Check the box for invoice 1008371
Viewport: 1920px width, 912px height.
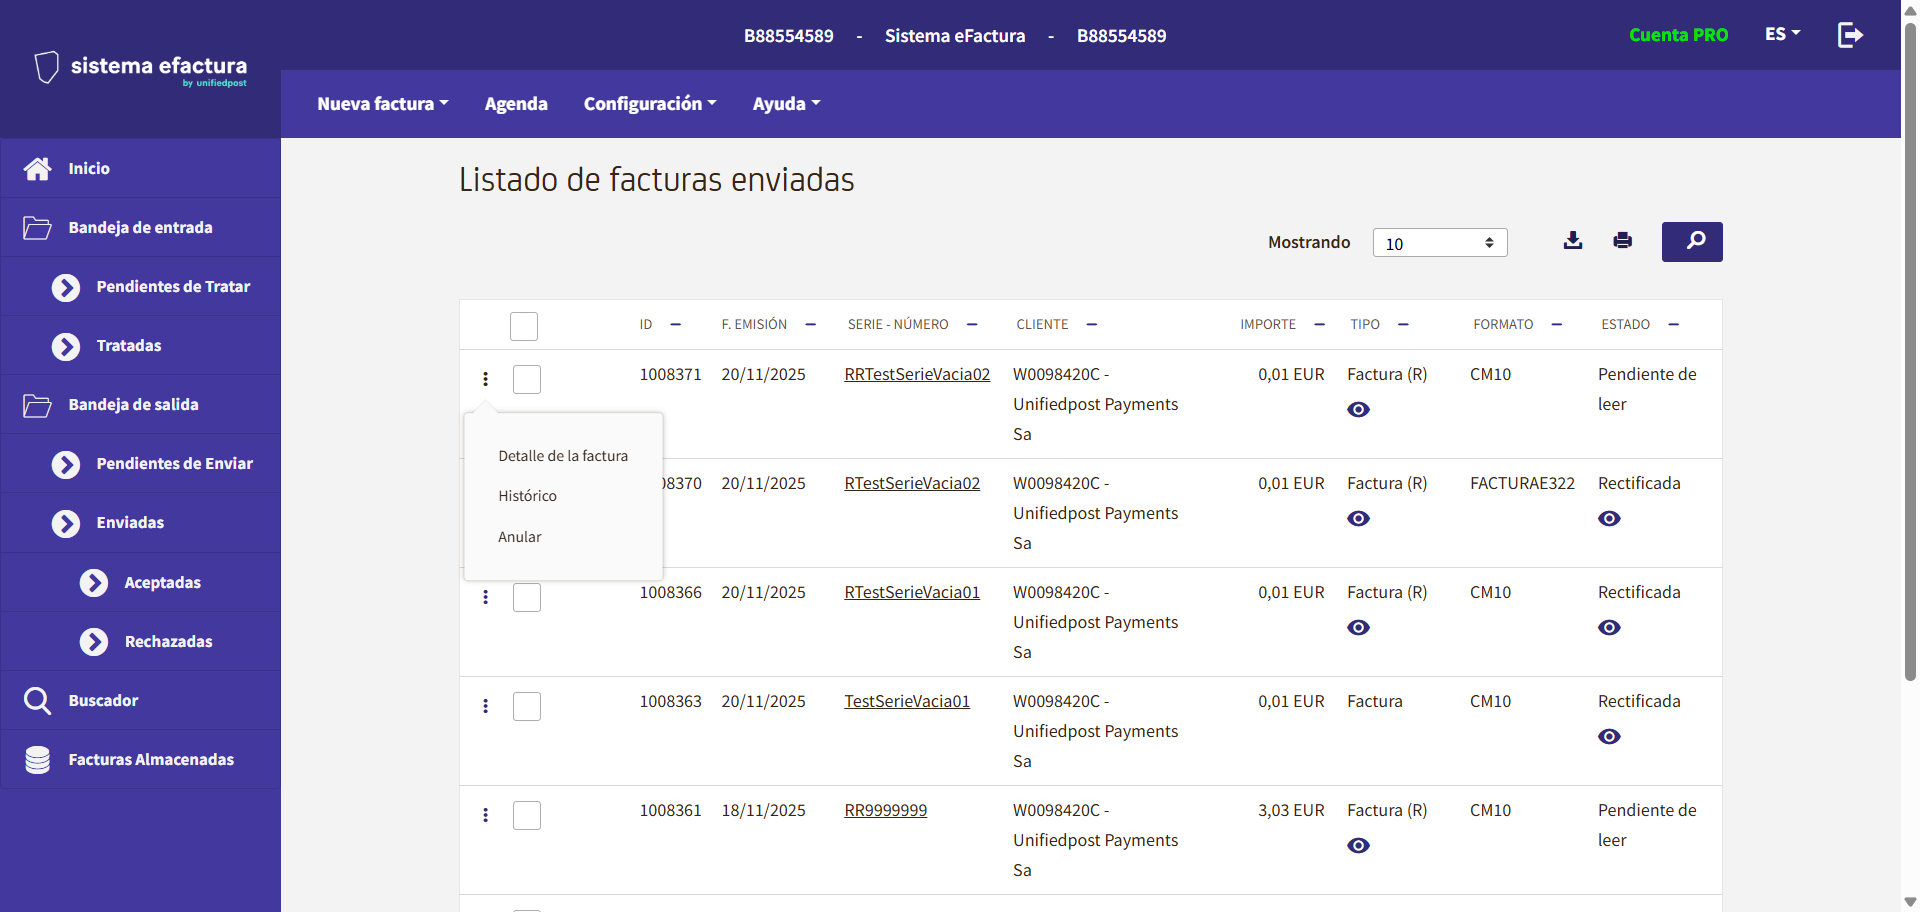point(527,380)
